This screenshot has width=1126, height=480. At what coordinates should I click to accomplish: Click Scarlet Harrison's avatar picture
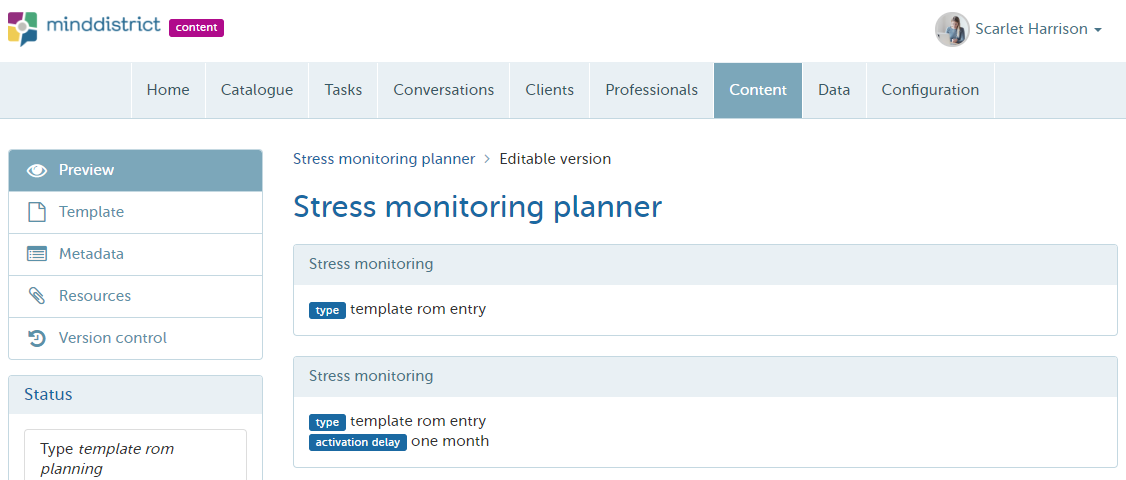[952, 29]
